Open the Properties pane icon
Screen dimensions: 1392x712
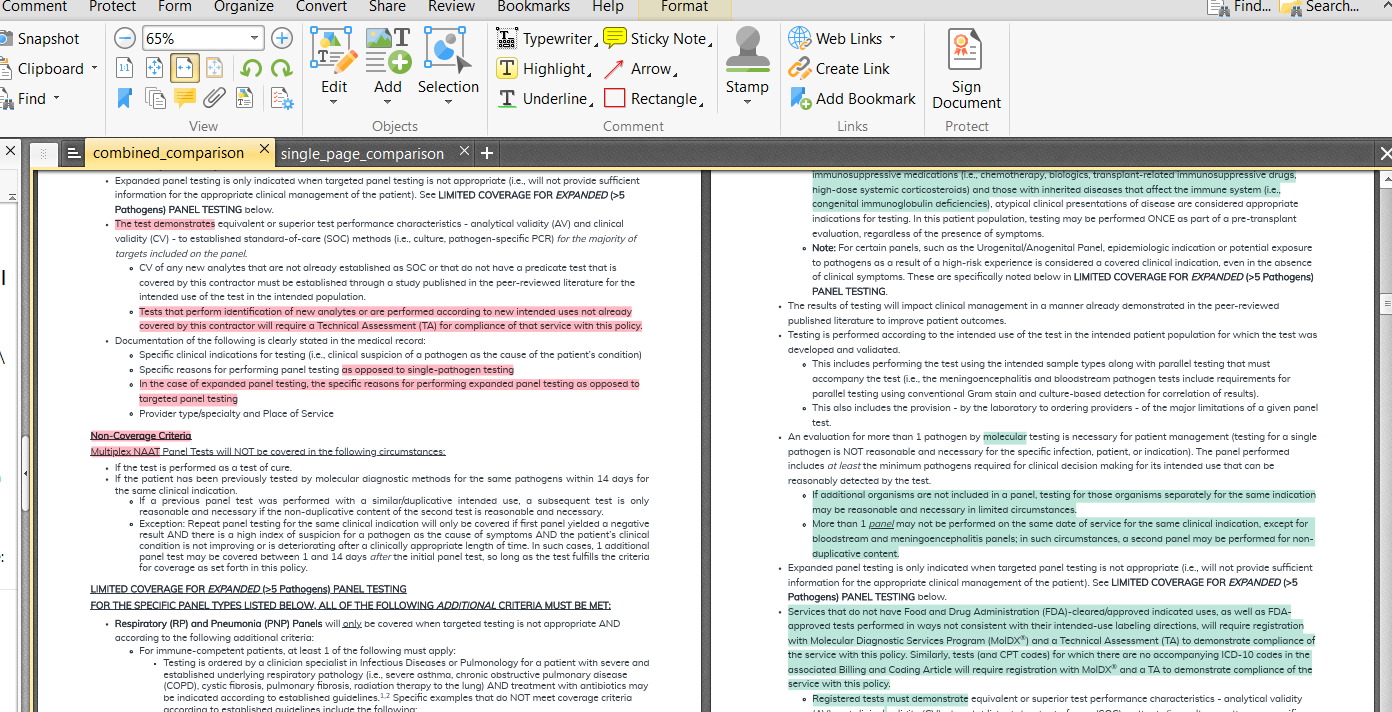pyautogui.click(x=282, y=98)
